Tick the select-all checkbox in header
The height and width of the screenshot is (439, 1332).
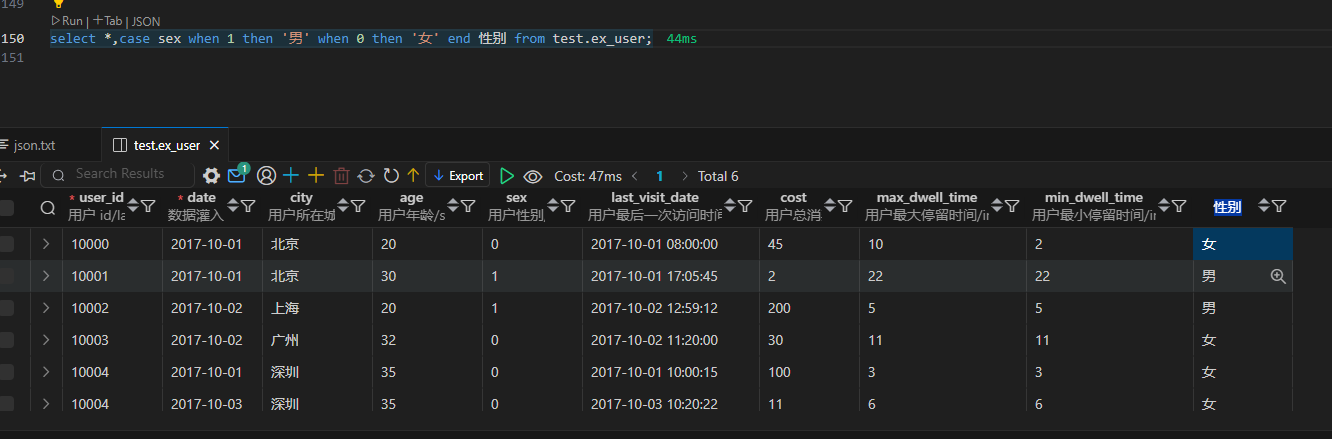point(7,207)
